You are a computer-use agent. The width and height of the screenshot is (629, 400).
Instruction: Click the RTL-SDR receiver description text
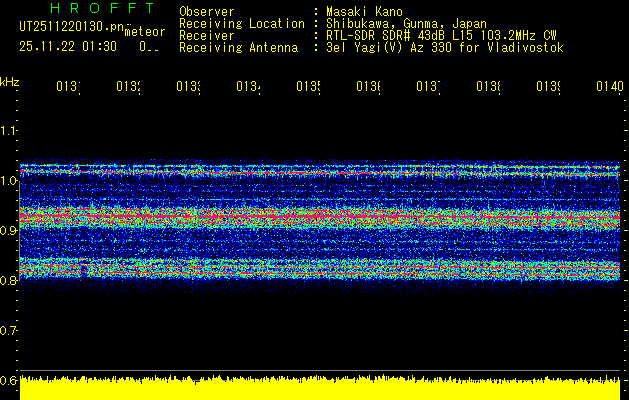pyautogui.click(x=441, y=35)
